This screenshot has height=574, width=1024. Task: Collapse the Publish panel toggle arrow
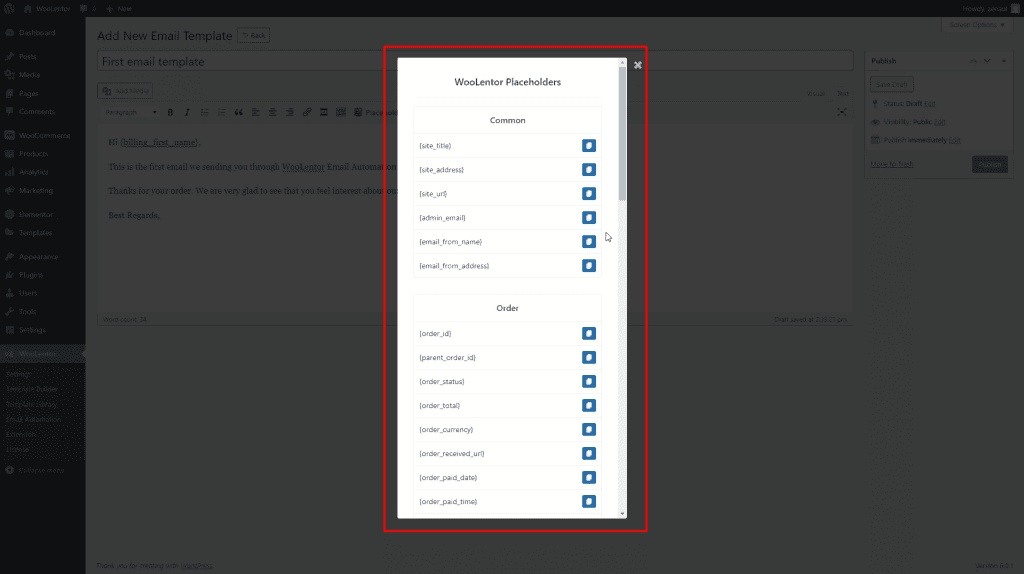click(1003, 62)
